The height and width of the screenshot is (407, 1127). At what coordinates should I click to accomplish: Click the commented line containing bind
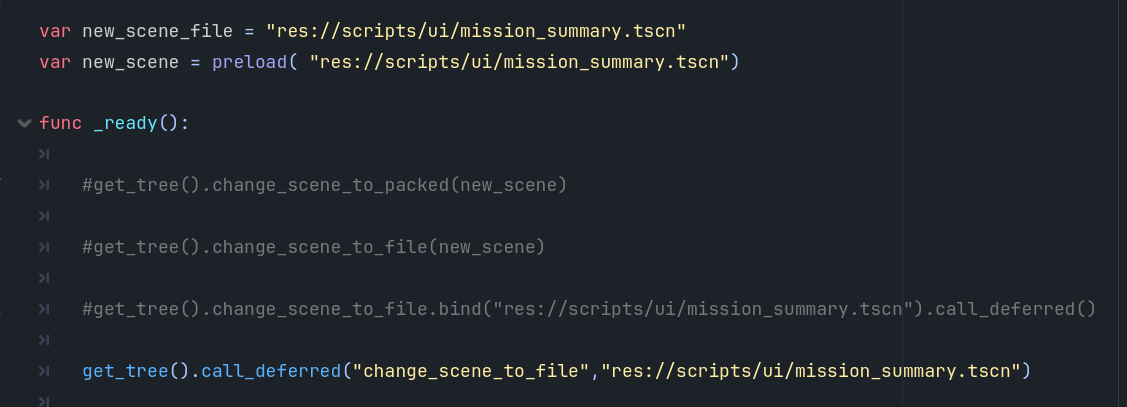click(589, 310)
